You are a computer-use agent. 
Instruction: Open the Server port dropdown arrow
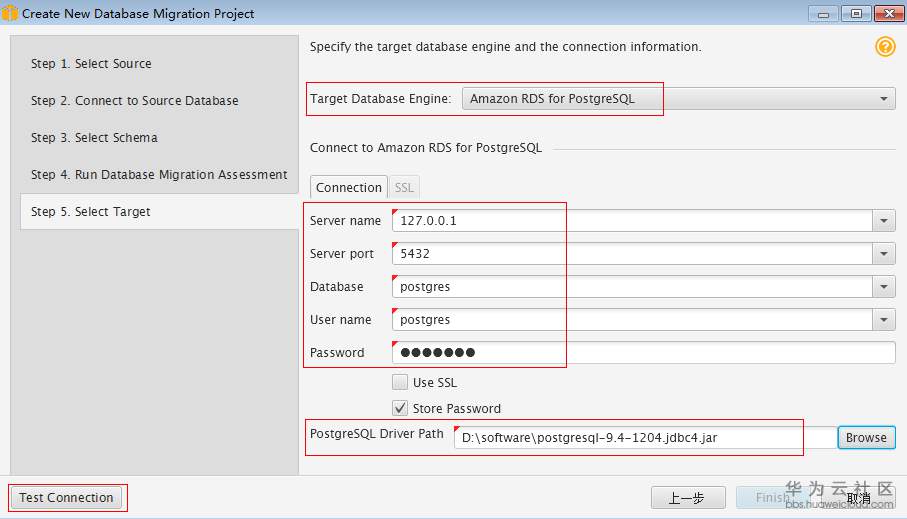click(884, 254)
